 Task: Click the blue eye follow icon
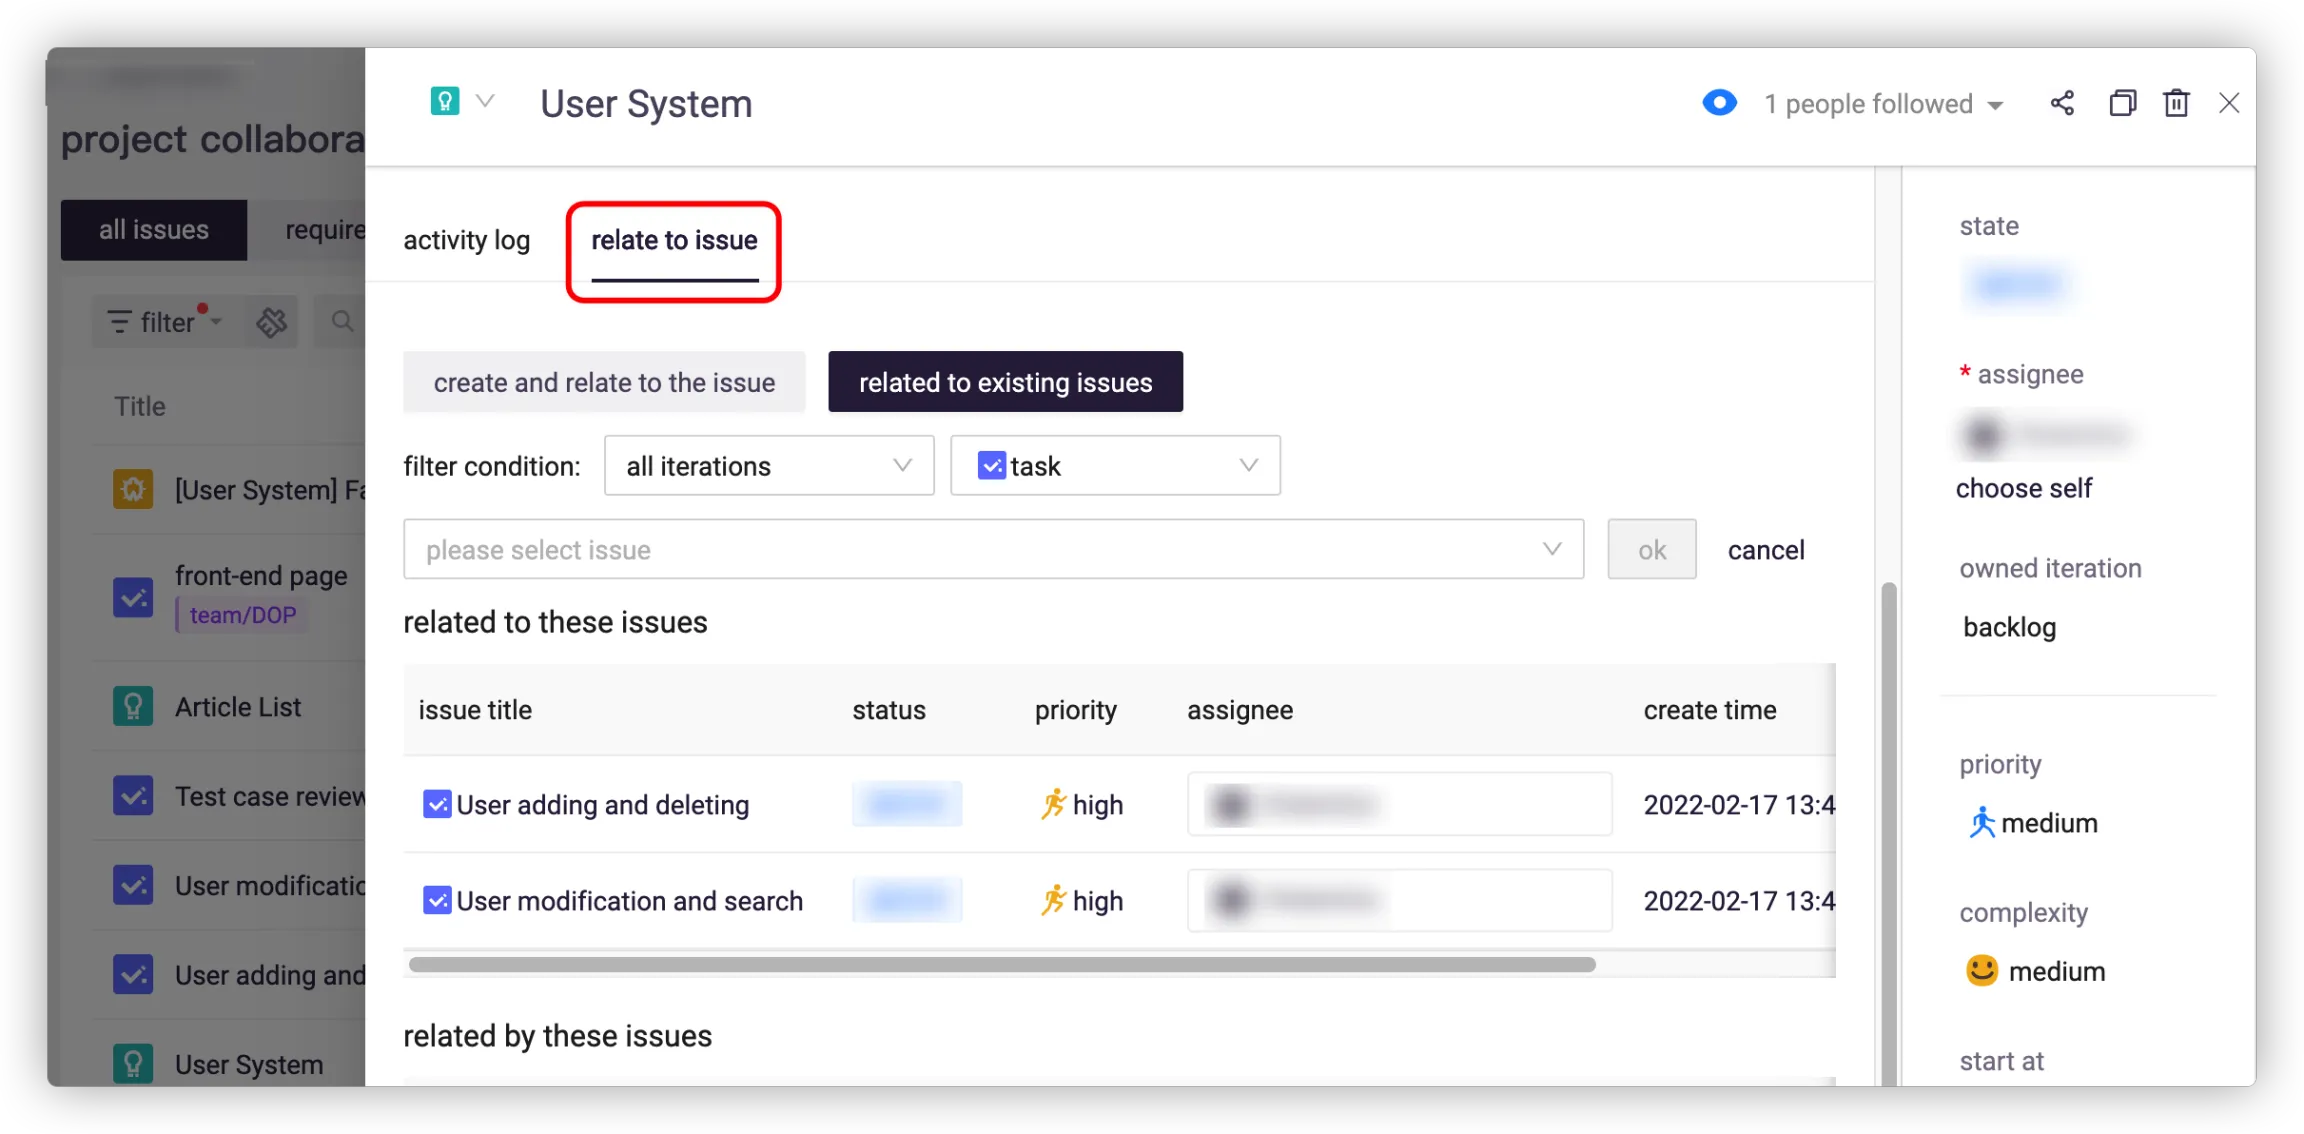coord(1719,103)
